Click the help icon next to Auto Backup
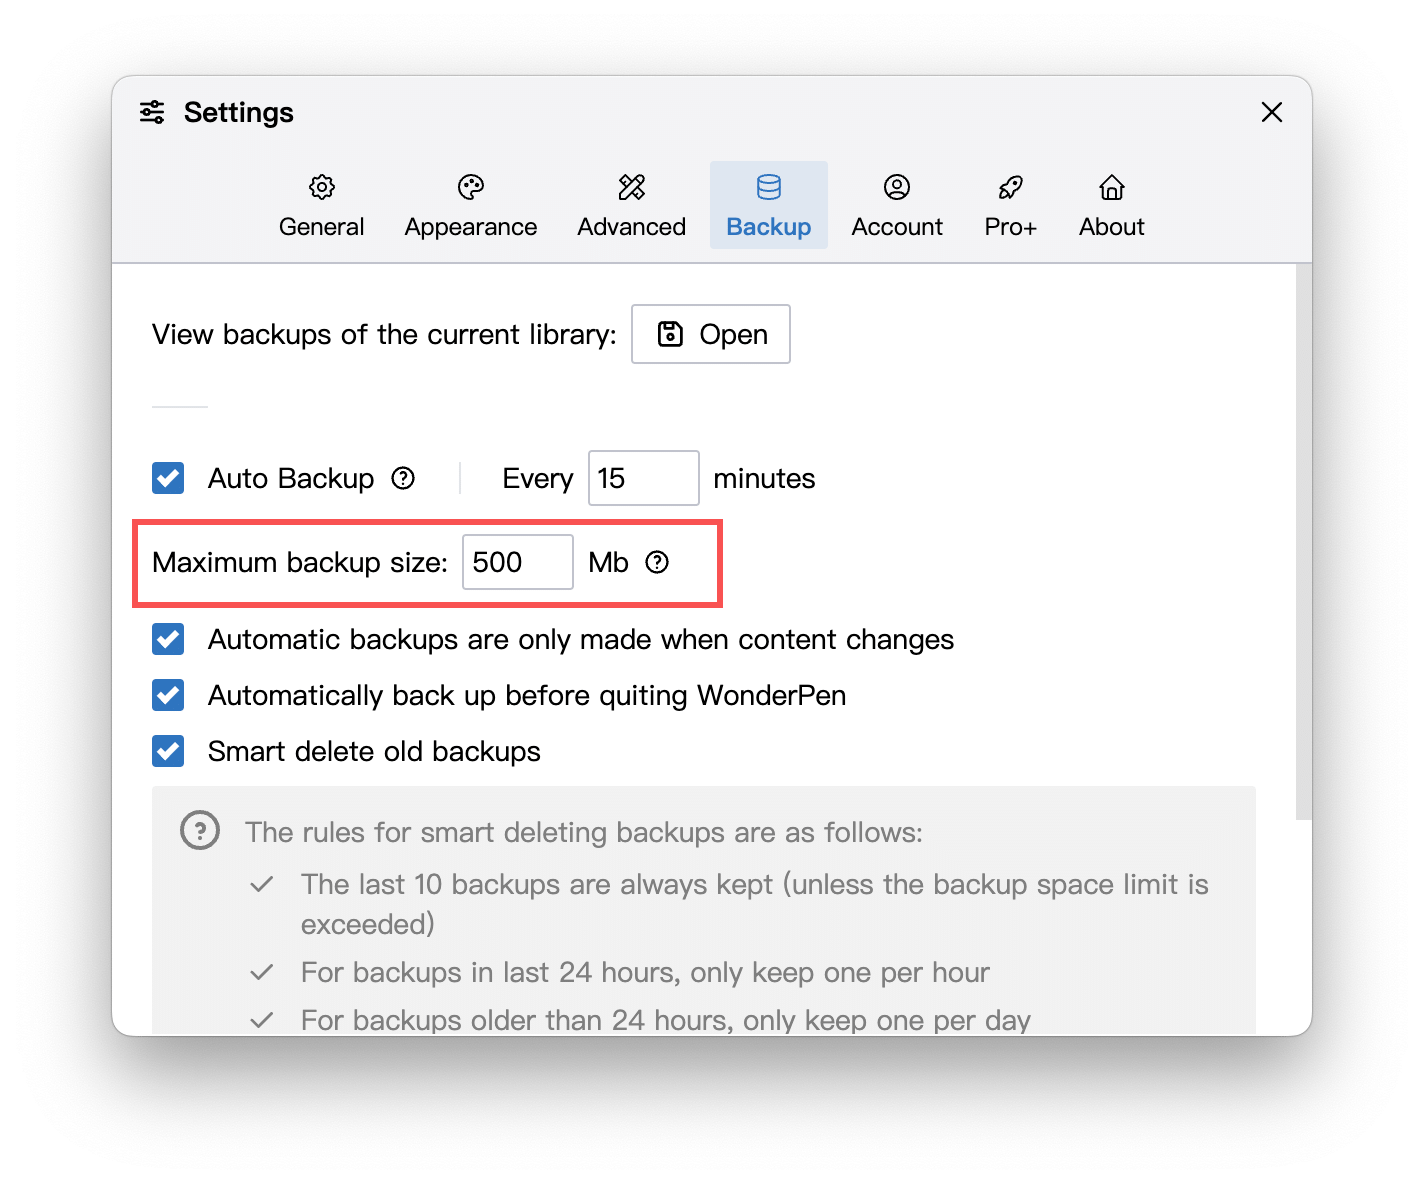 [403, 478]
